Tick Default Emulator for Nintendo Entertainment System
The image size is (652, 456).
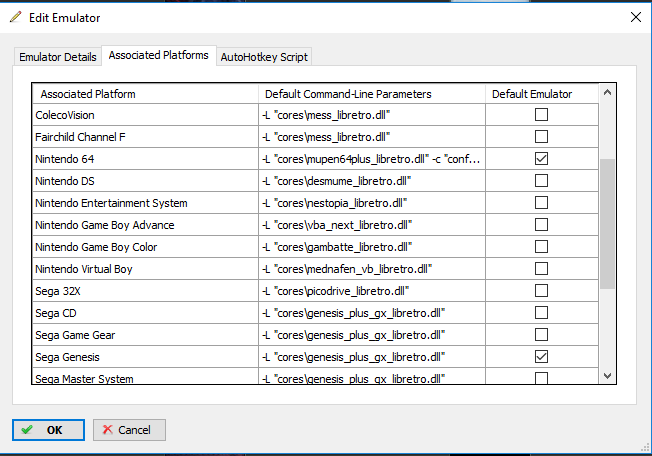click(x=541, y=203)
